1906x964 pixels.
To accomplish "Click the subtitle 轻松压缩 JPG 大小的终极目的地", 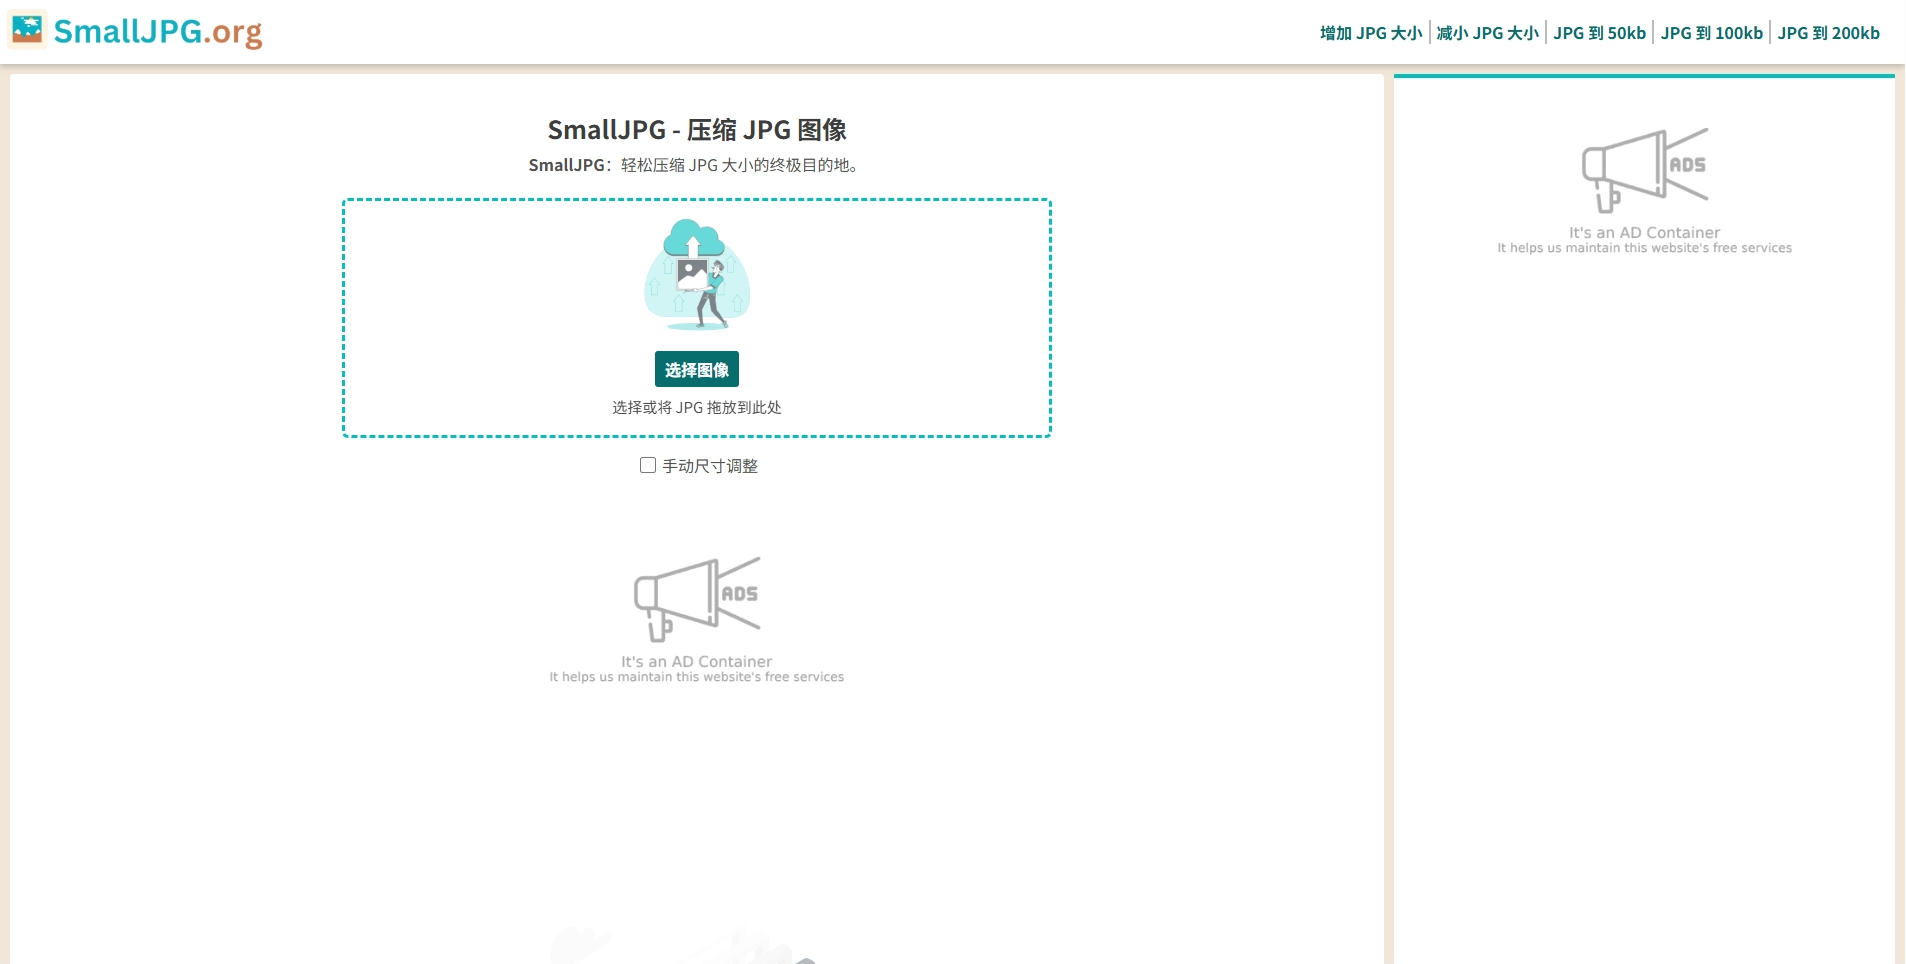I will 738,165.
